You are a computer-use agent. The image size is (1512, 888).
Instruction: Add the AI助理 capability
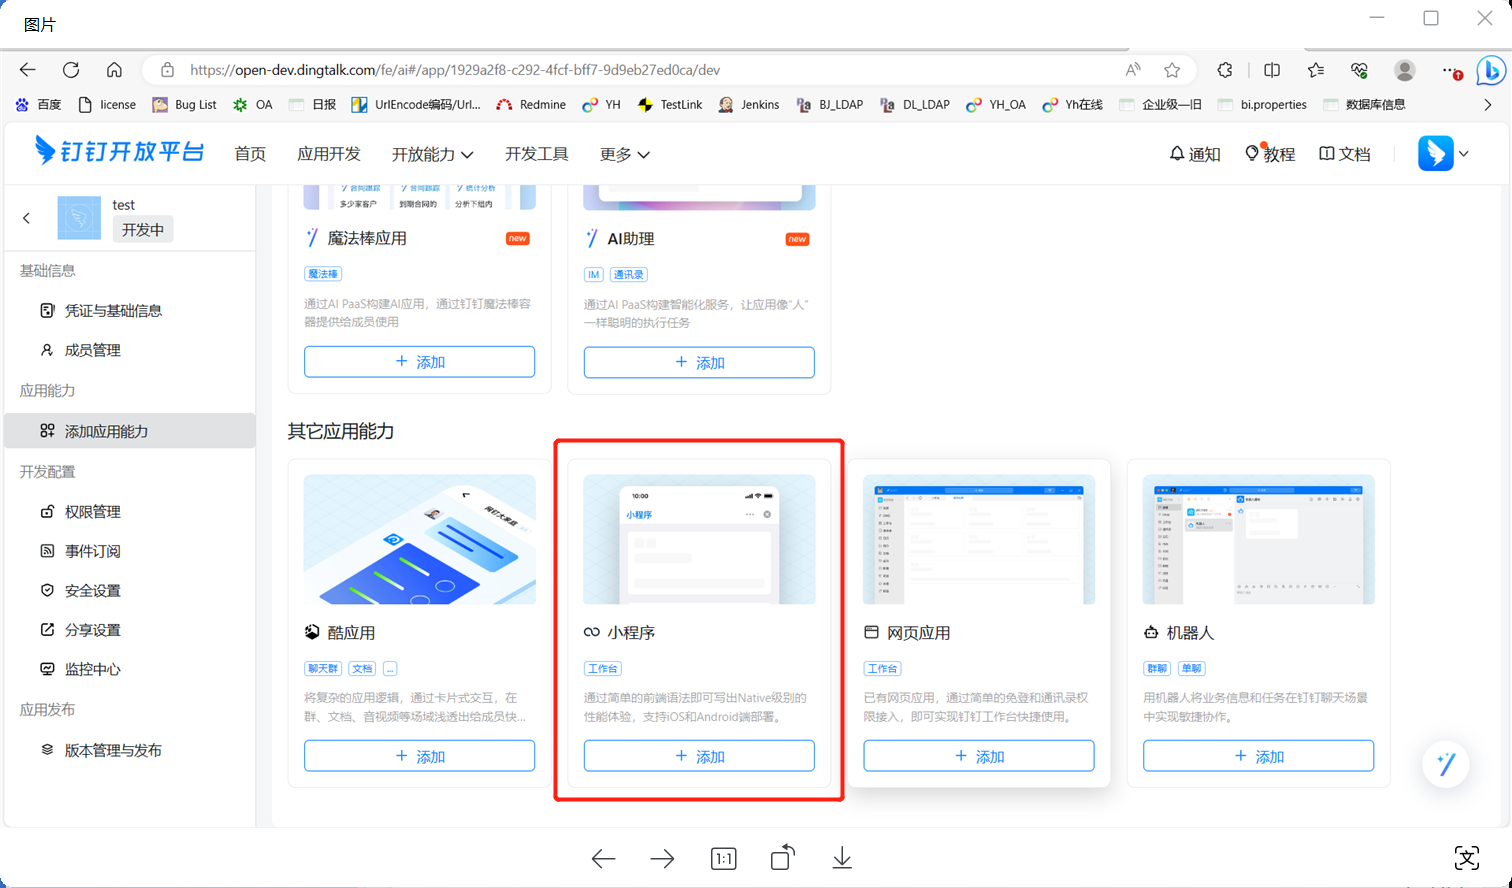(699, 363)
